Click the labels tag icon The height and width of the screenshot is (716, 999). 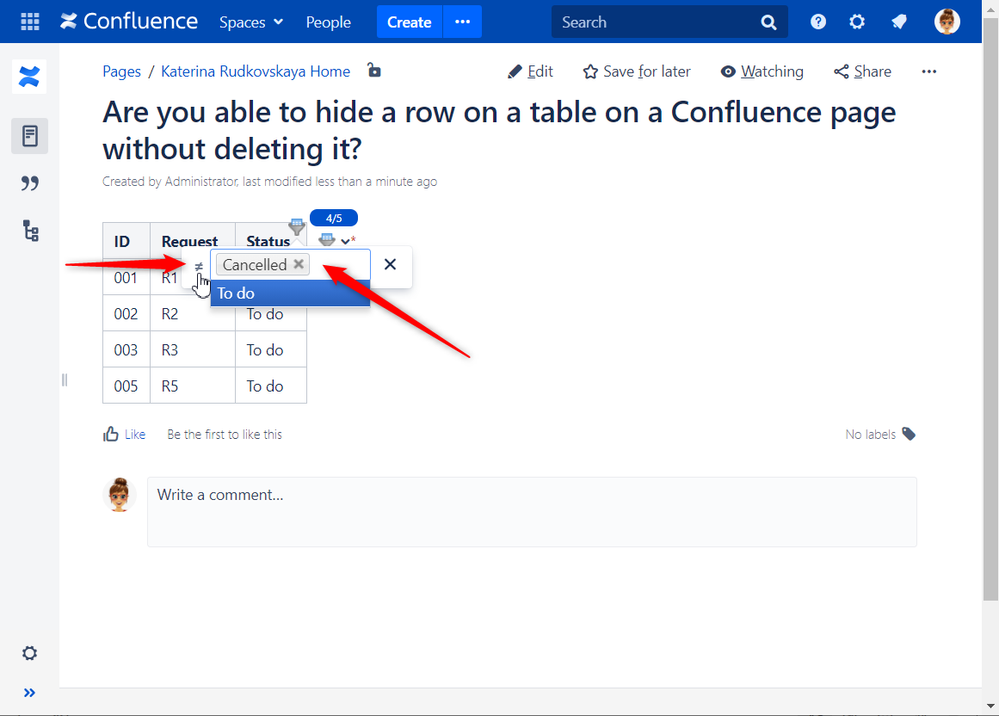click(x=909, y=434)
